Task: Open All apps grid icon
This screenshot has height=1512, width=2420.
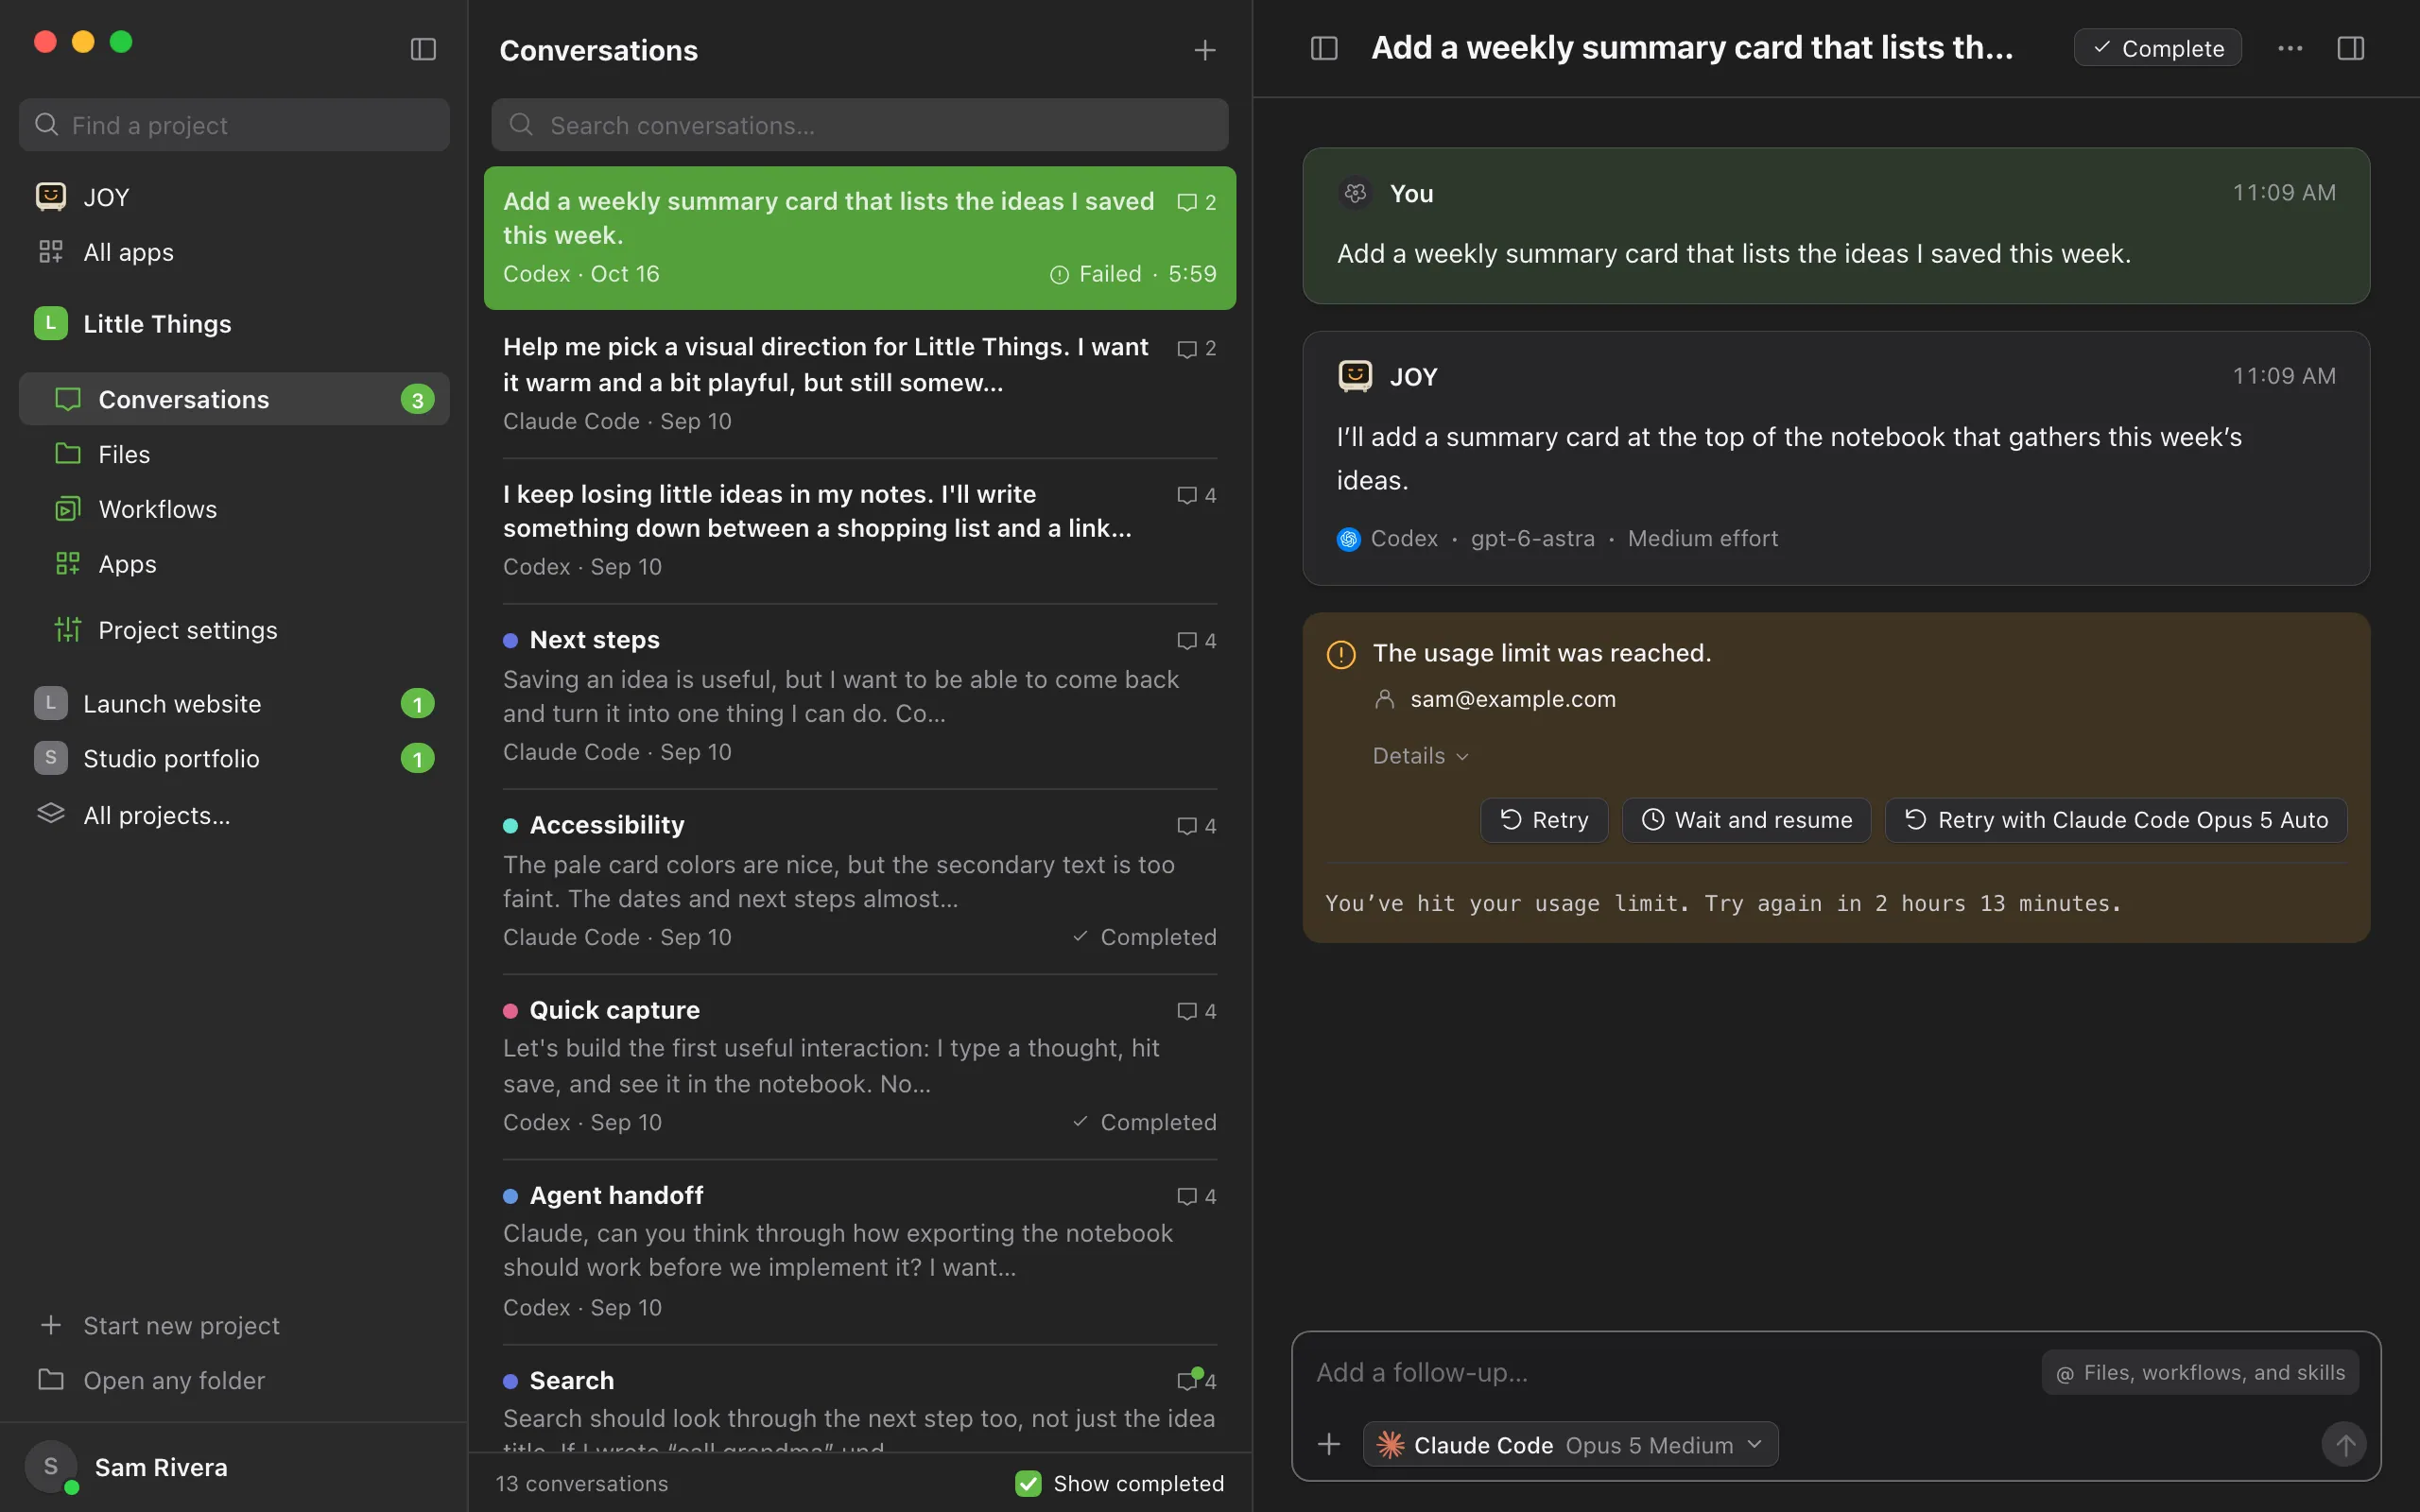Action: [x=51, y=252]
